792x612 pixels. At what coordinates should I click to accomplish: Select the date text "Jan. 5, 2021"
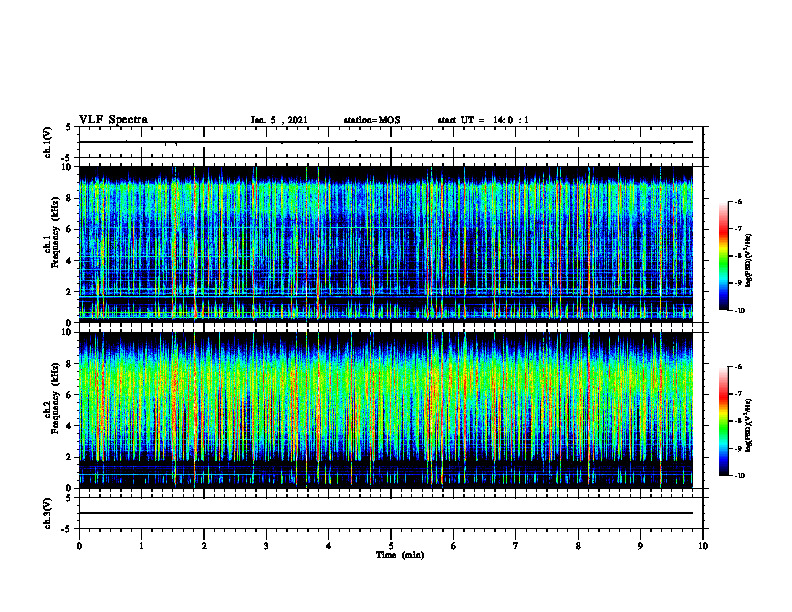pyautogui.click(x=279, y=120)
